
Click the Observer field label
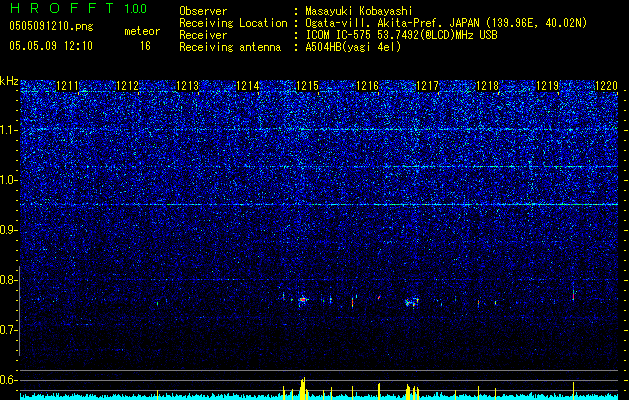pos(203,11)
